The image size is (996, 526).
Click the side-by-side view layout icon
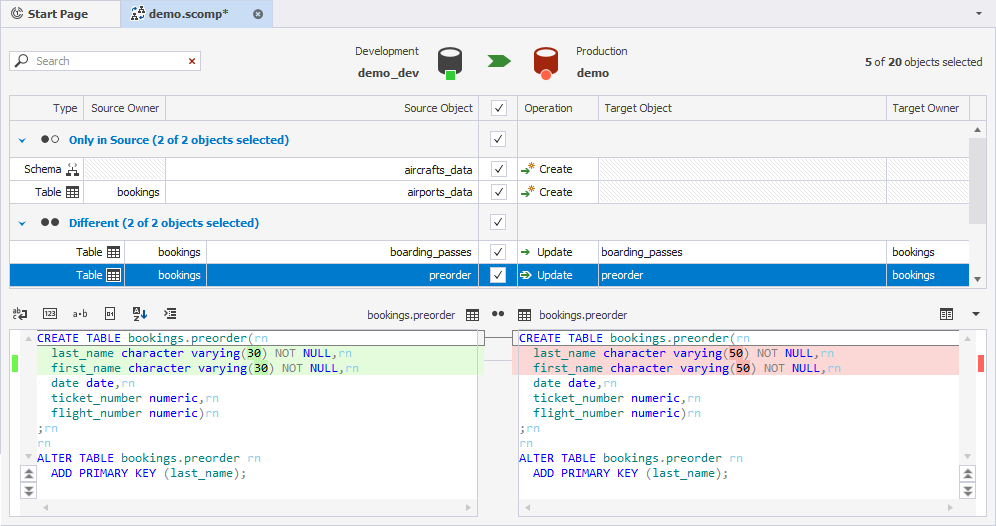pos(946,314)
